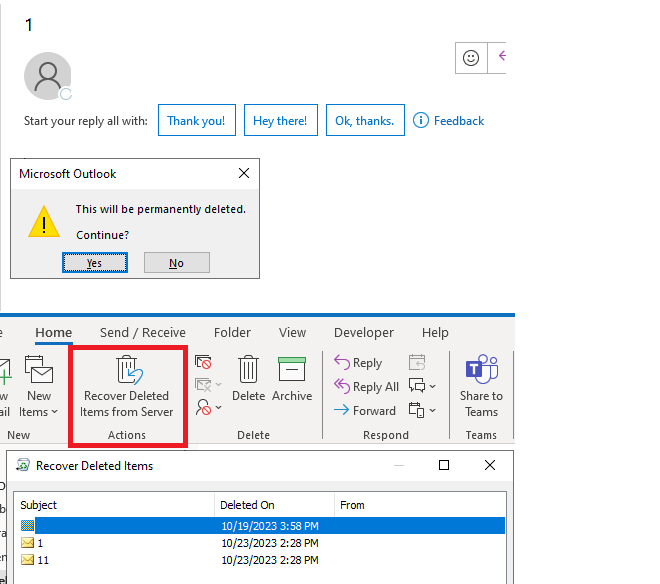
Task: Click the Forward arrow icon
Action: (341, 410)
